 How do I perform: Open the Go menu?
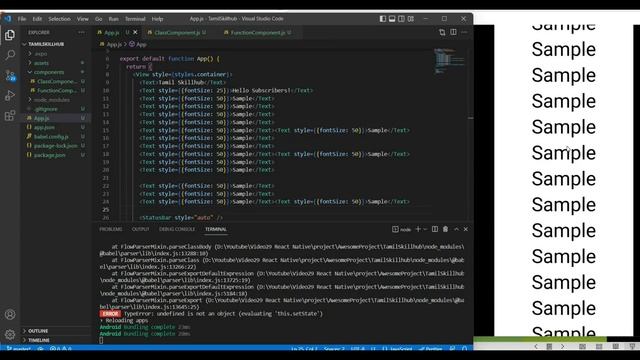tap(99, 19)
